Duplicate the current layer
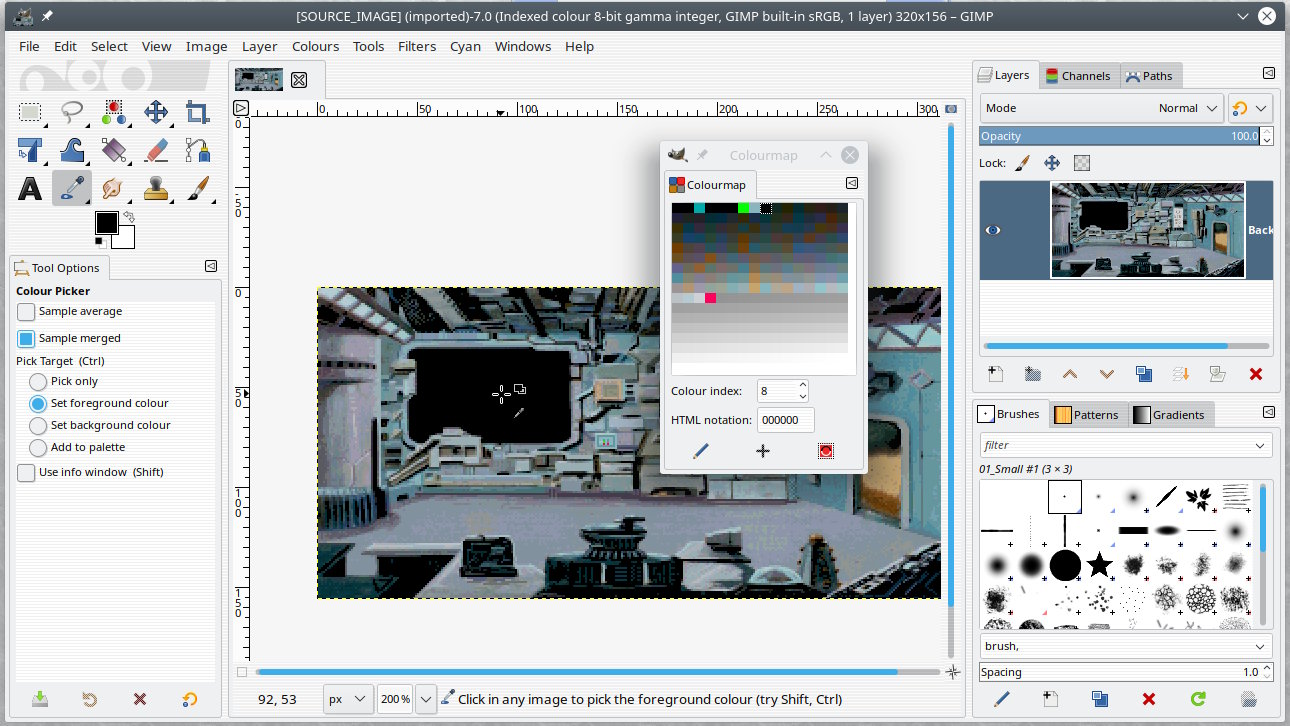1290x726 pixels. pos(1144,374)
